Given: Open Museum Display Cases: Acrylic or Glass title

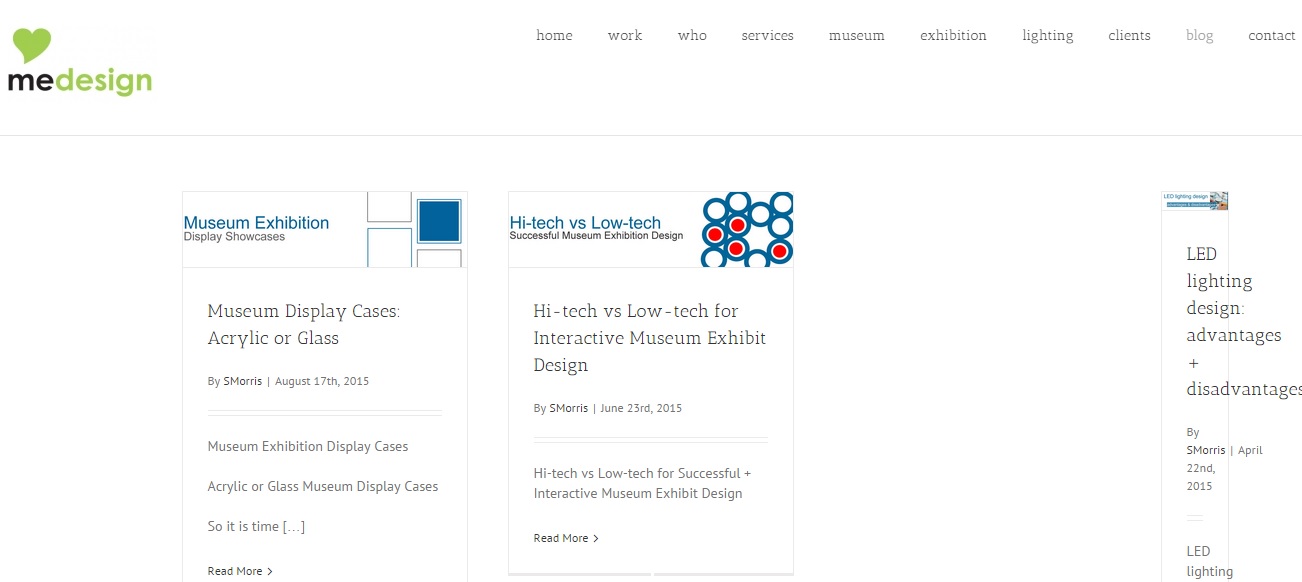Looking at the screenshot, I should pyautogui.click(x=304, y=325).
